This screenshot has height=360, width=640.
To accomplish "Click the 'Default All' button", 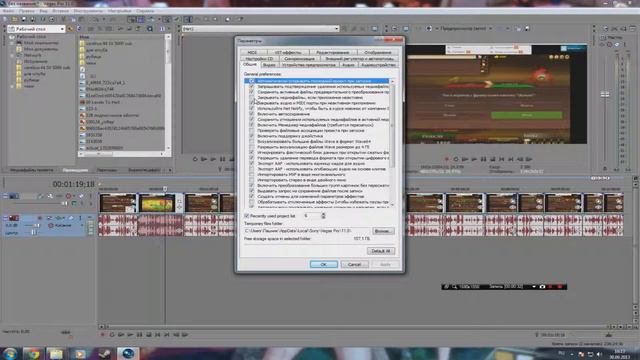I will [380, 251].
